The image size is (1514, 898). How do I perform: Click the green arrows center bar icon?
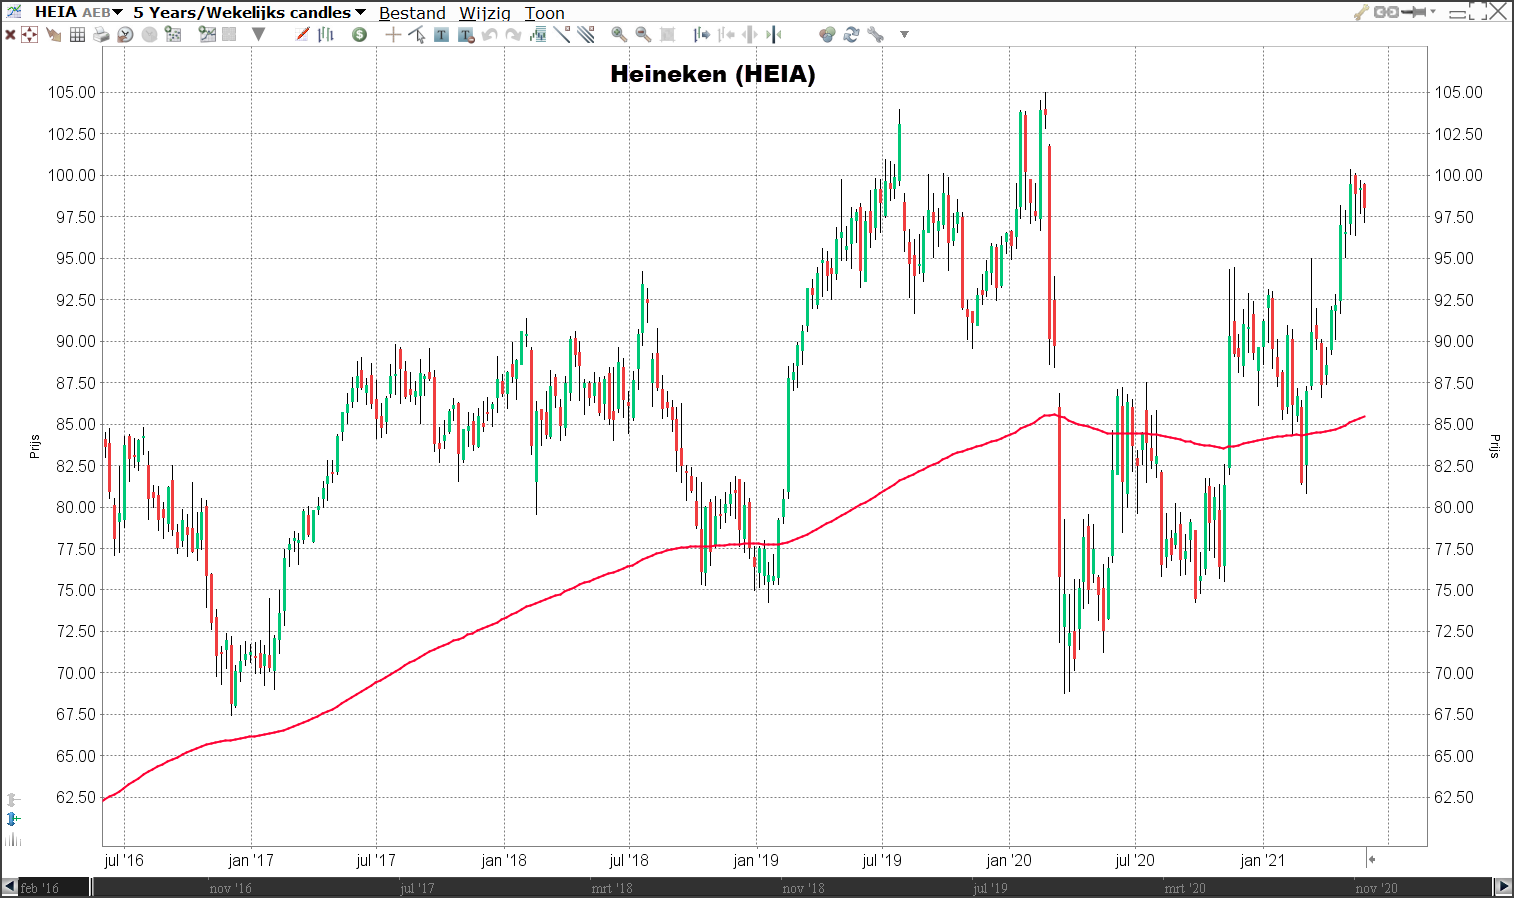tap(774, 35)
